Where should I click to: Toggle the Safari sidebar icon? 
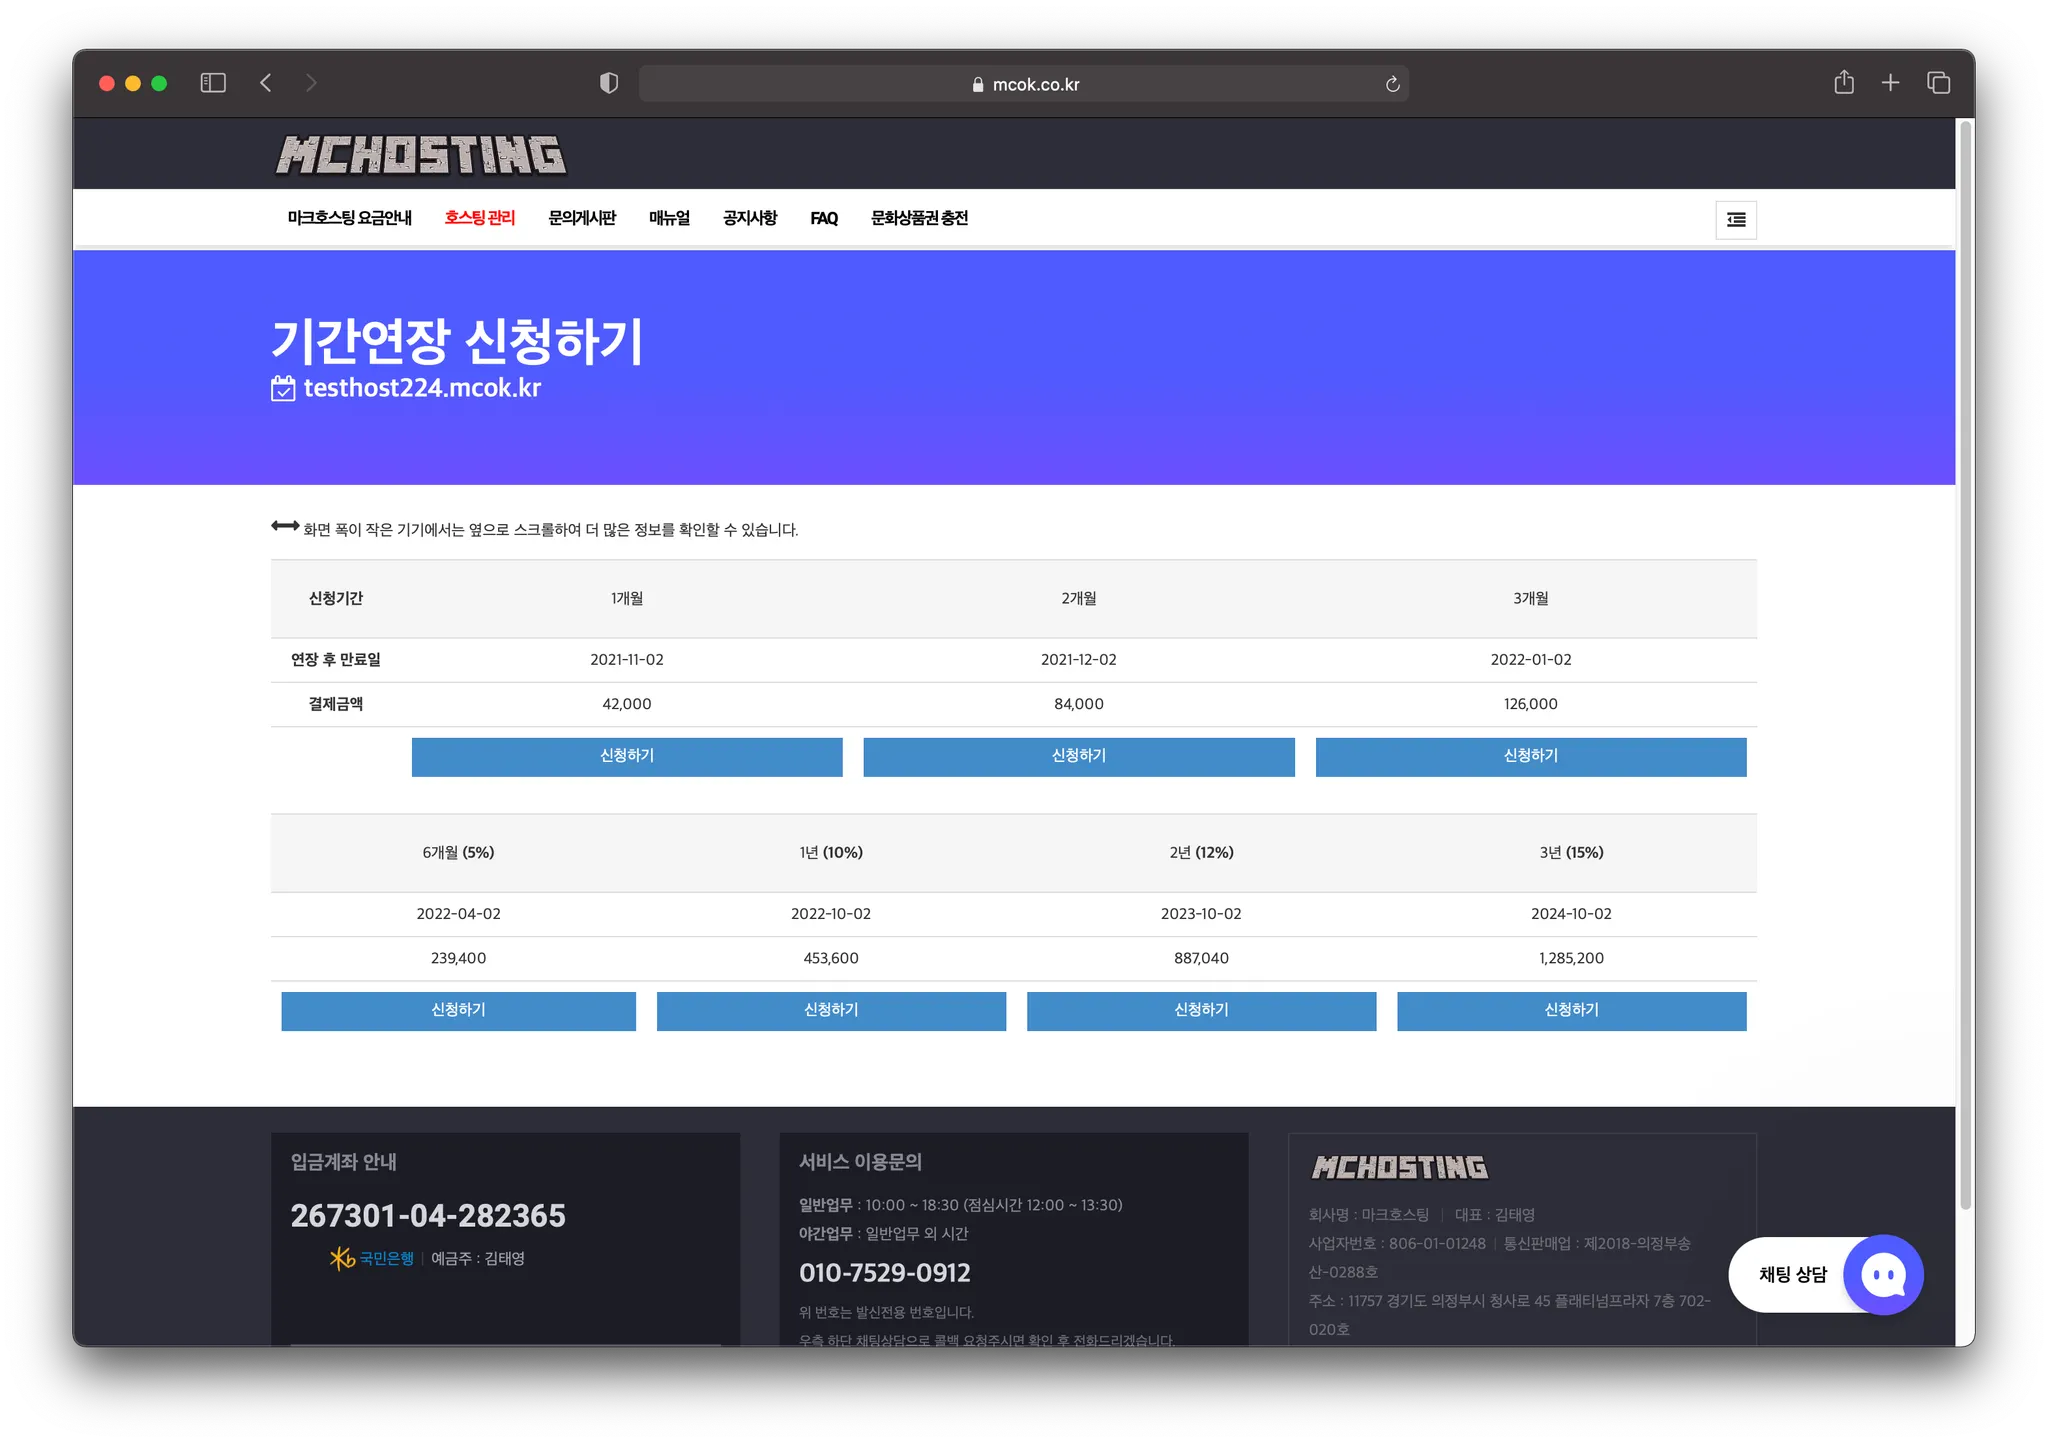(x=213, y=83)
